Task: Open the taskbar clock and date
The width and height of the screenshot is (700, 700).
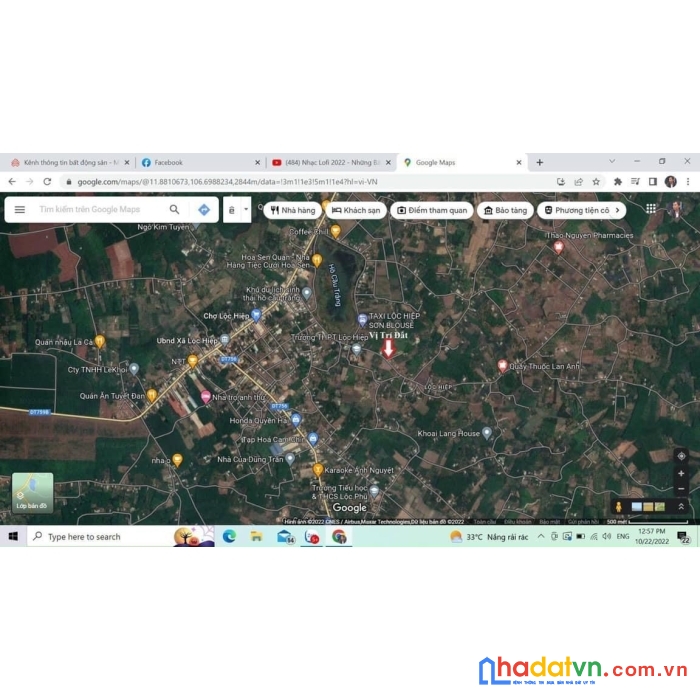Action: pos(652,536)
